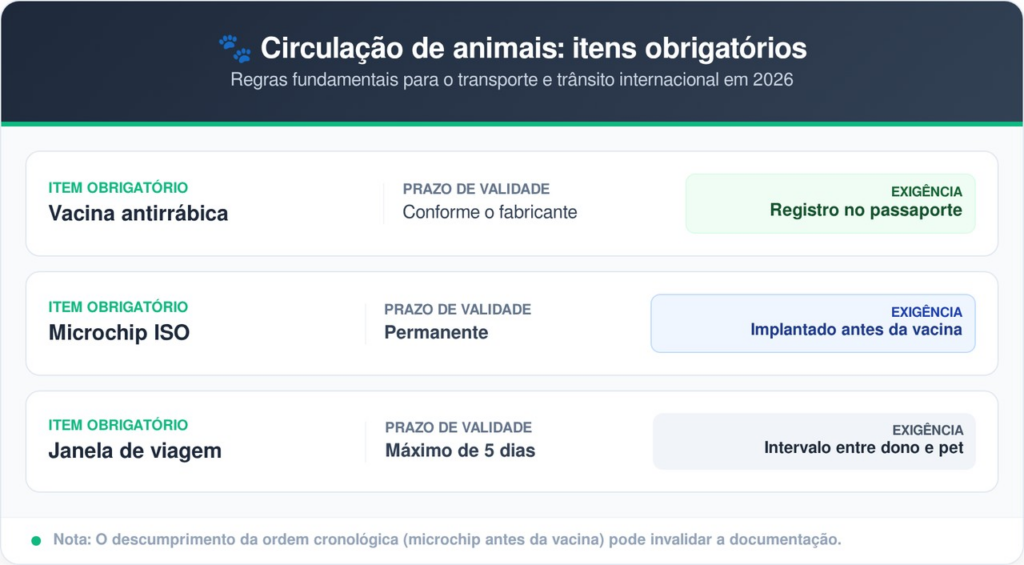Select the 'Janela de viagem' item title

pos(135,451)
